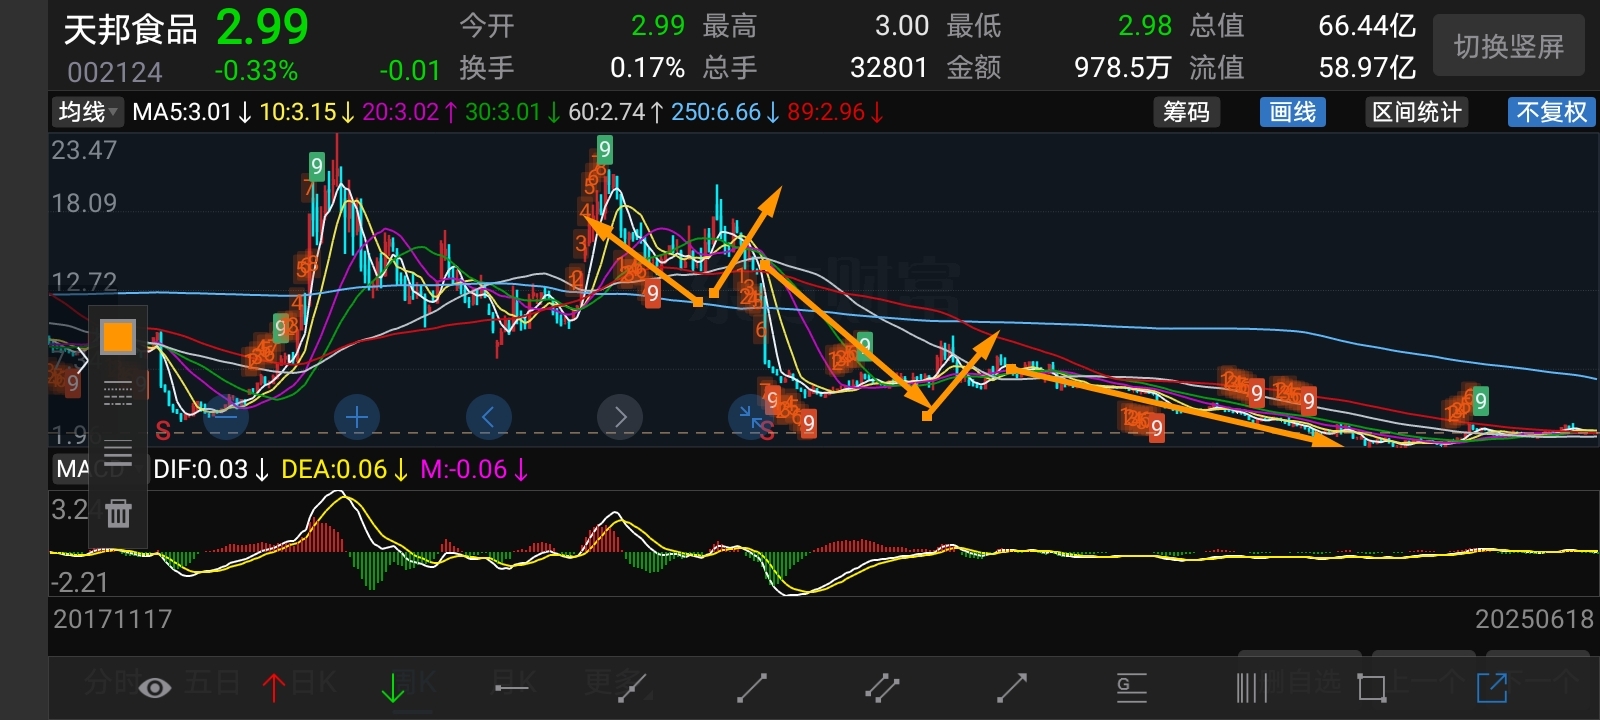Select the green down-arrow marker tool

coord(392,687)
